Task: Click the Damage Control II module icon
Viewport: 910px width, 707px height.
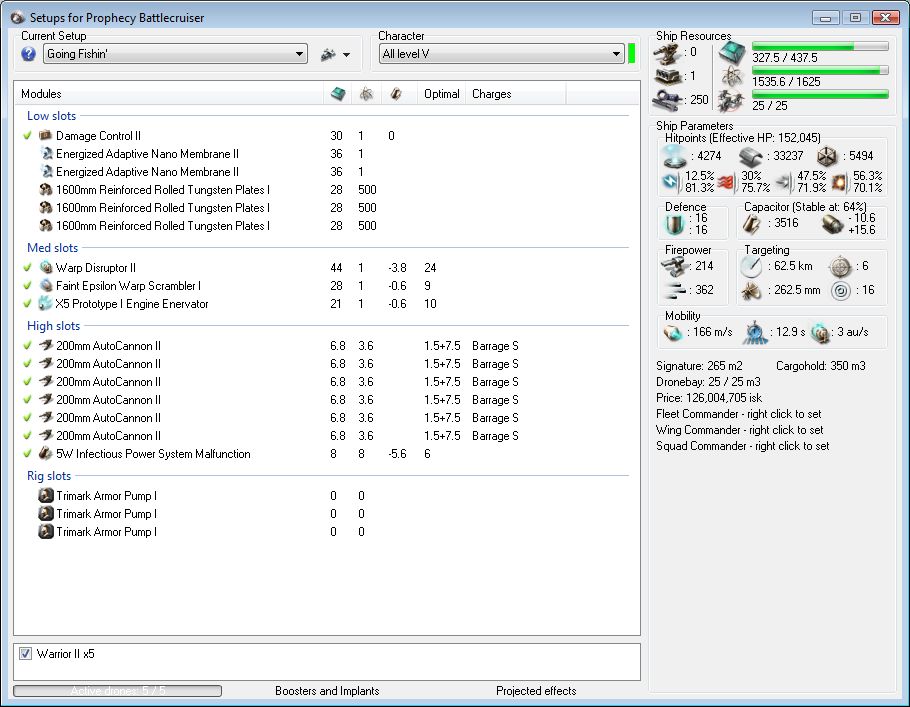Action: click(x=45, y=135)
